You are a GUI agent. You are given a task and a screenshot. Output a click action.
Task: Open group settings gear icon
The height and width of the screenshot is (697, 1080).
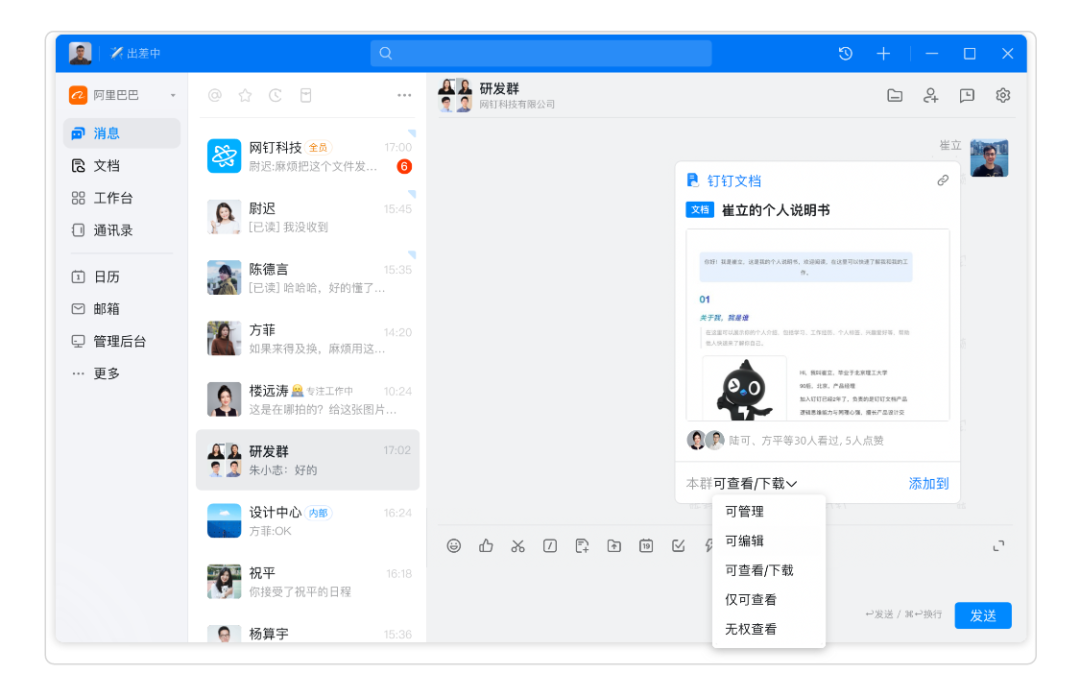(1003, 95)
